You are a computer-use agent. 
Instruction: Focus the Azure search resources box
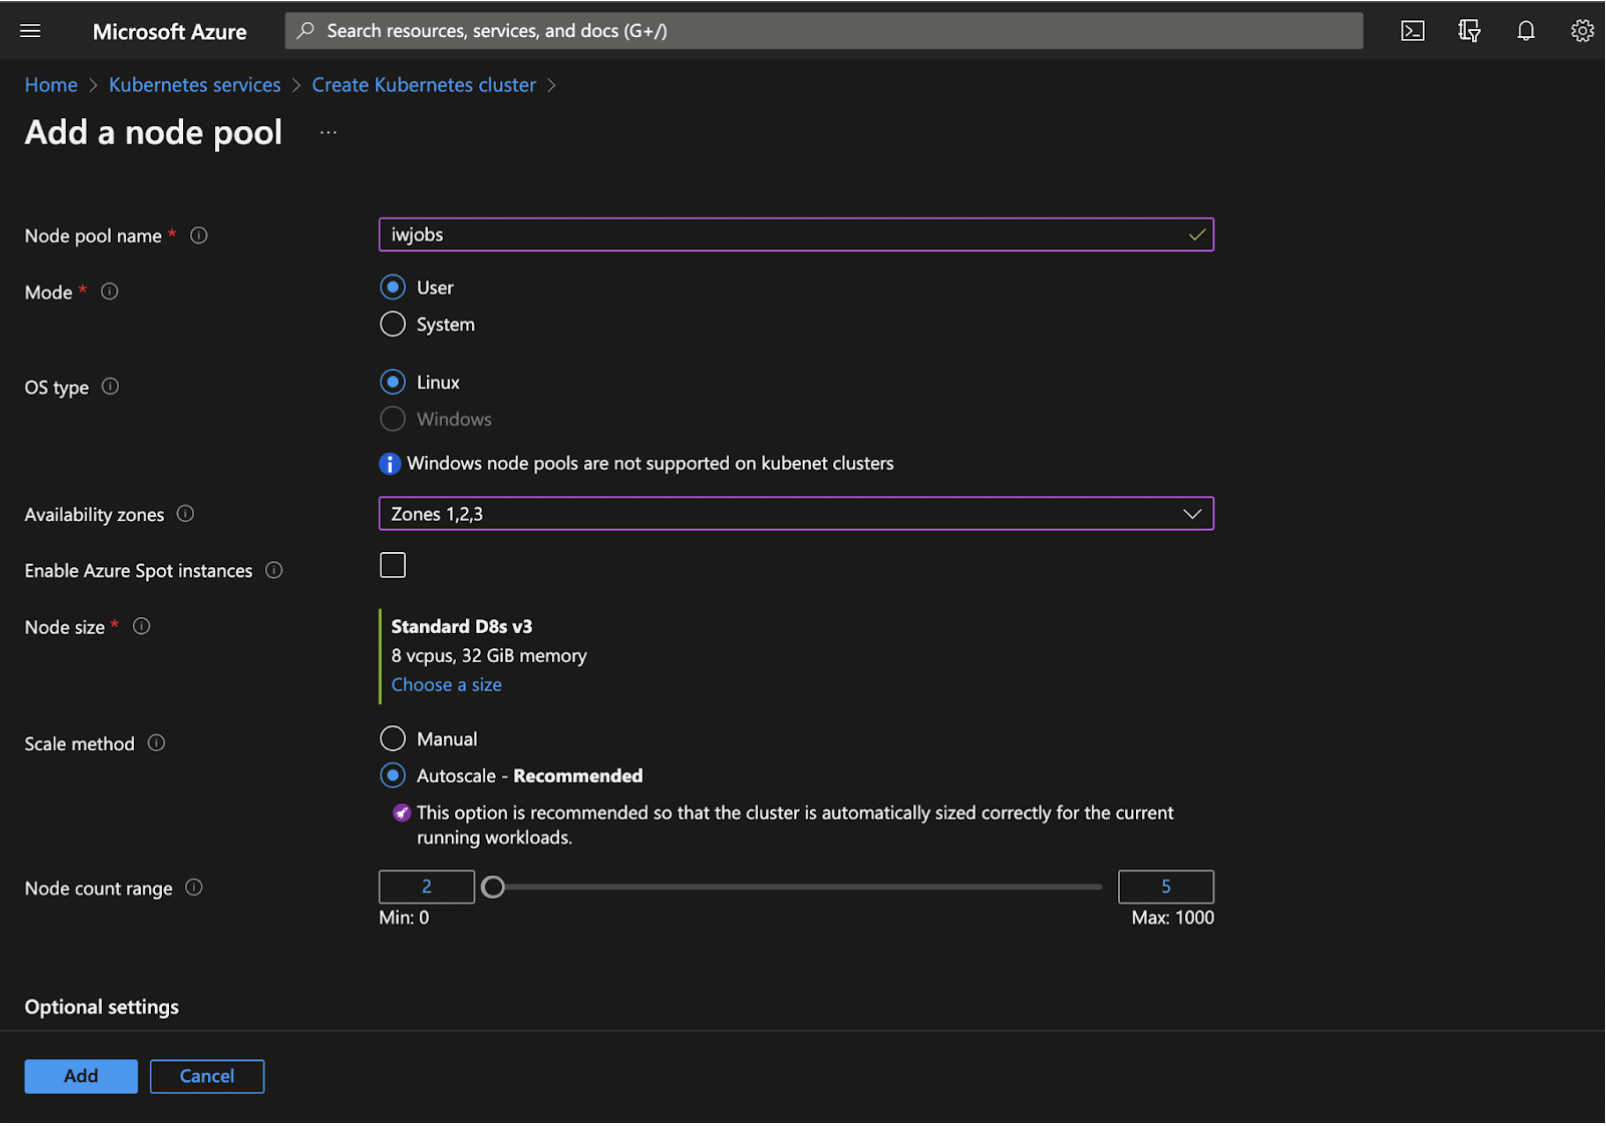tap(824, 31)
